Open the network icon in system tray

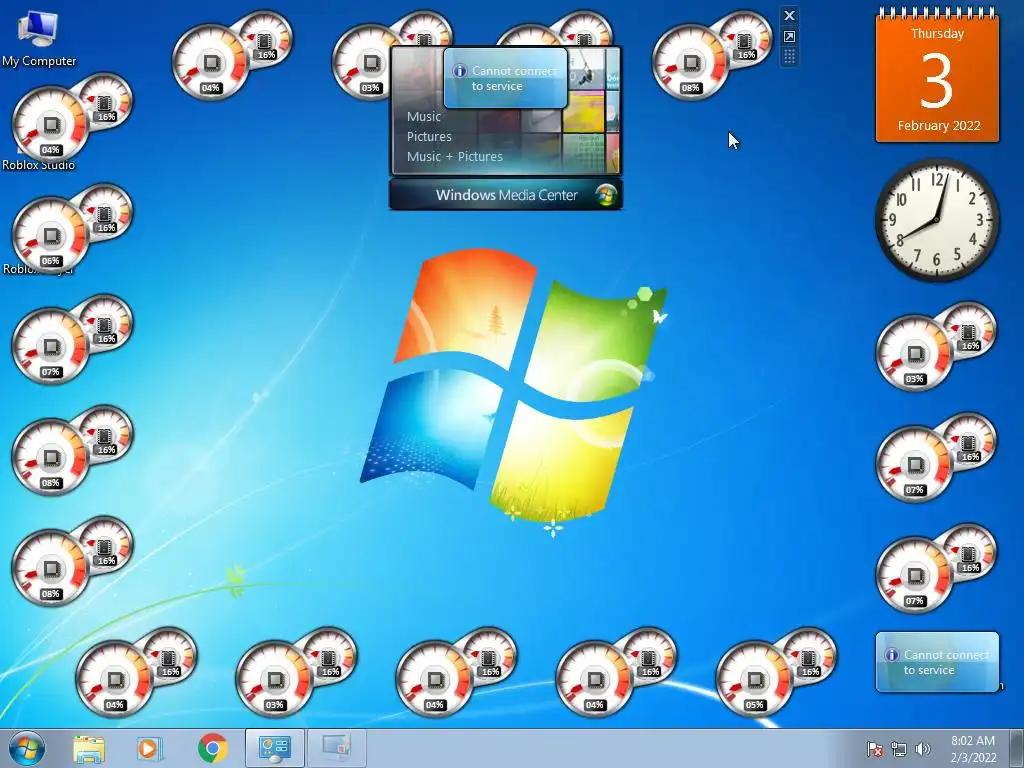899,749
